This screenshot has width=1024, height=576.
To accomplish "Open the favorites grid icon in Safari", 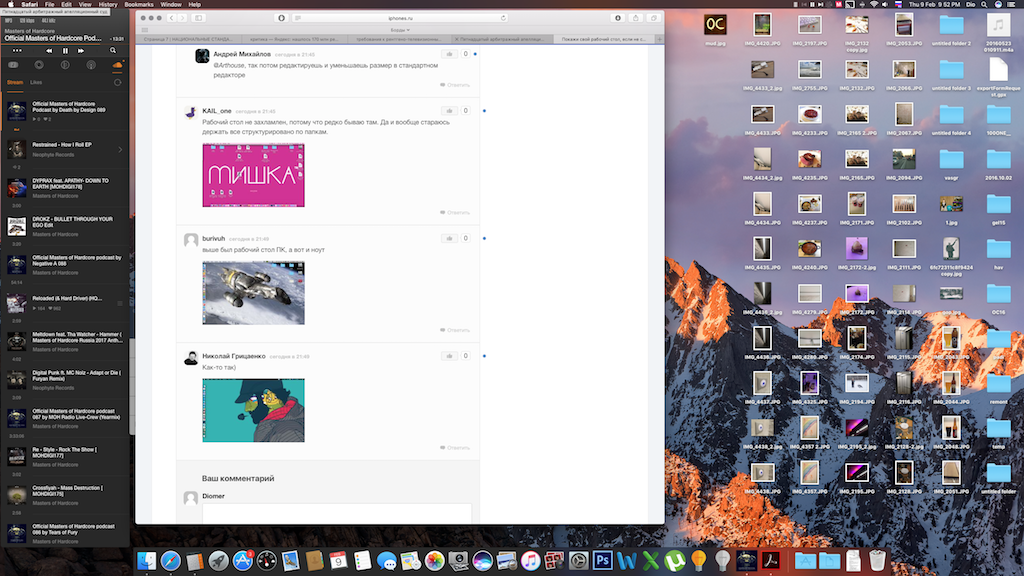I will click(x=145, y=30).
